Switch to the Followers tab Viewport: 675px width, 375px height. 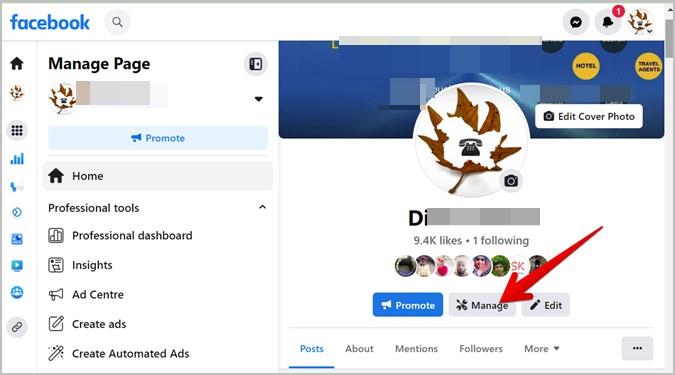(x=481, y=349)
